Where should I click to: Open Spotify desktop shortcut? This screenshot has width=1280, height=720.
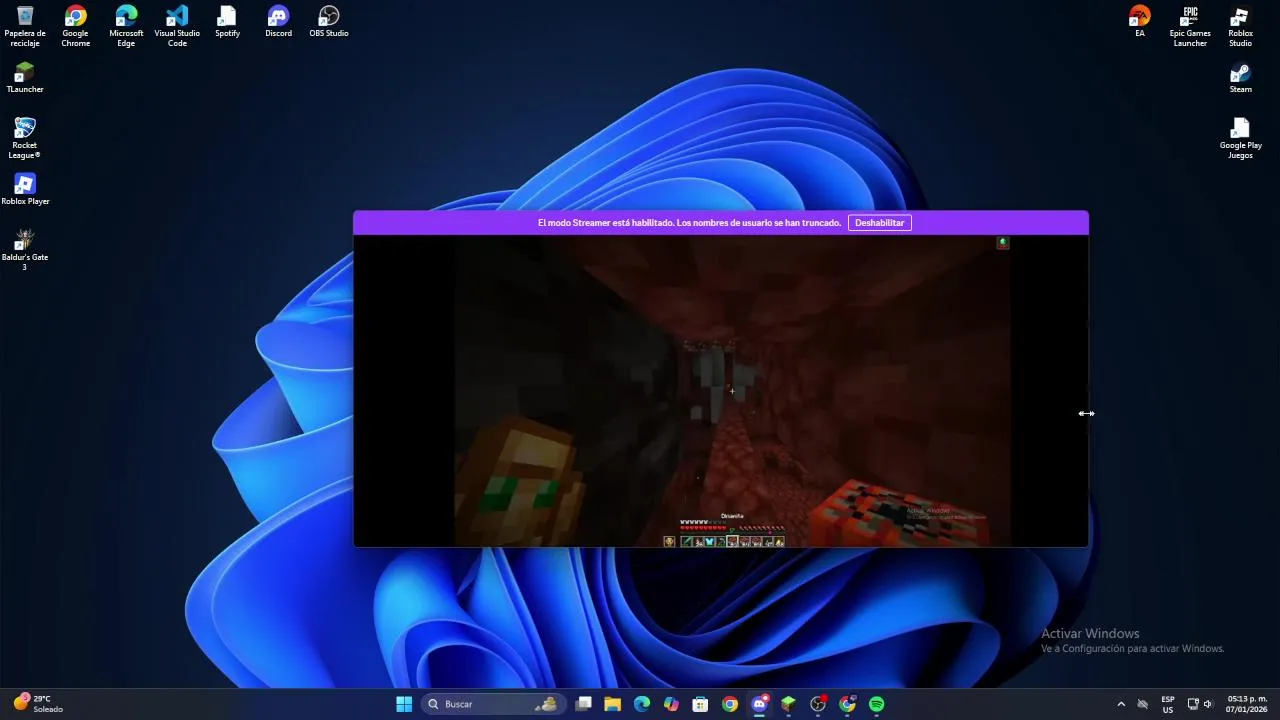228,22
